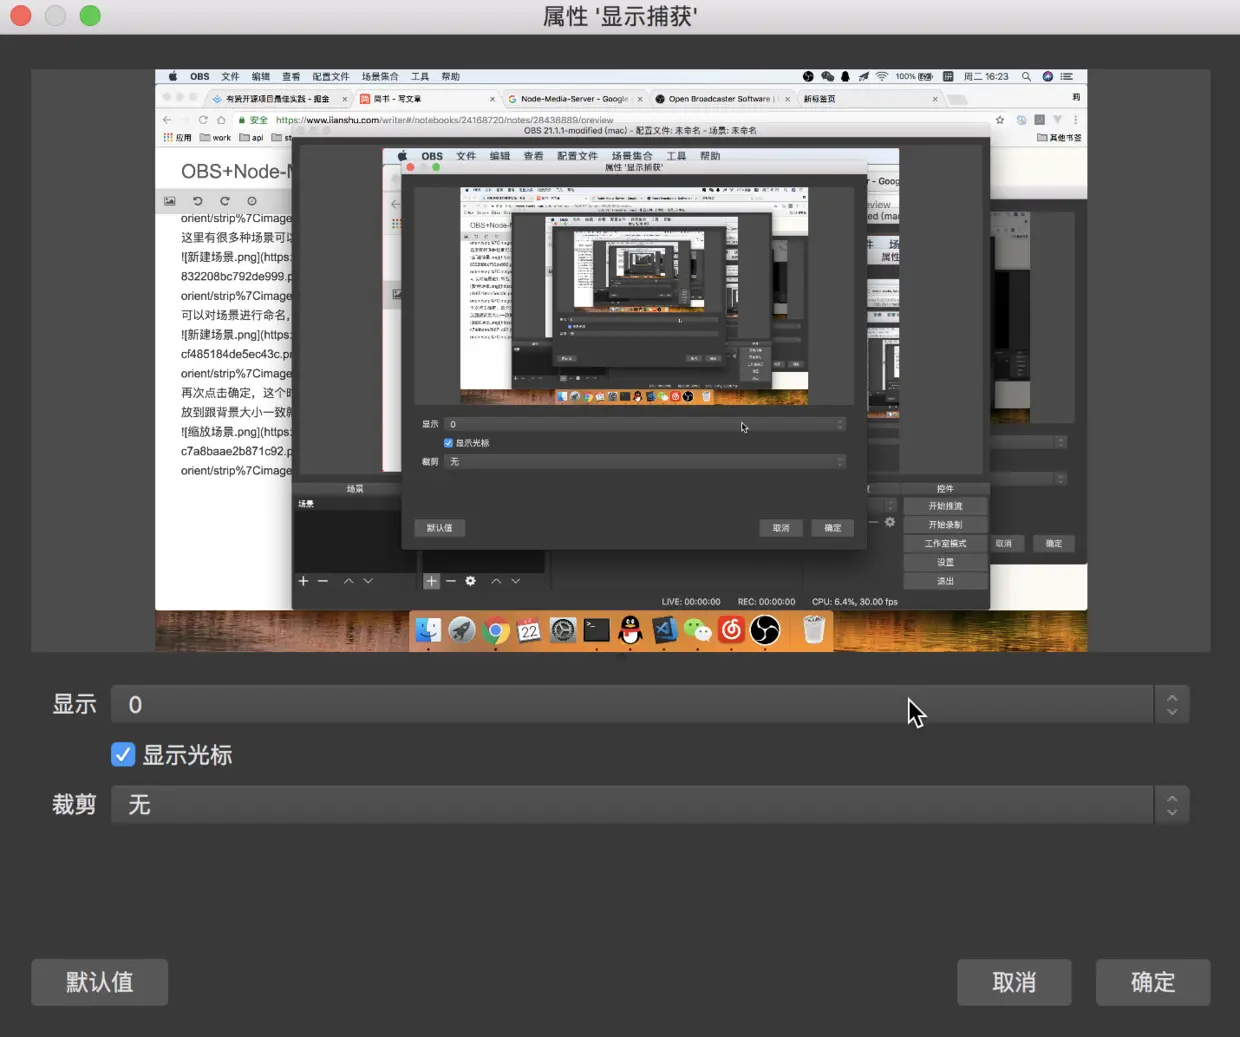Confirm with the 确定 button
The height and width of the screenshot is (1037, 1240).
(x=1153, y=982)
